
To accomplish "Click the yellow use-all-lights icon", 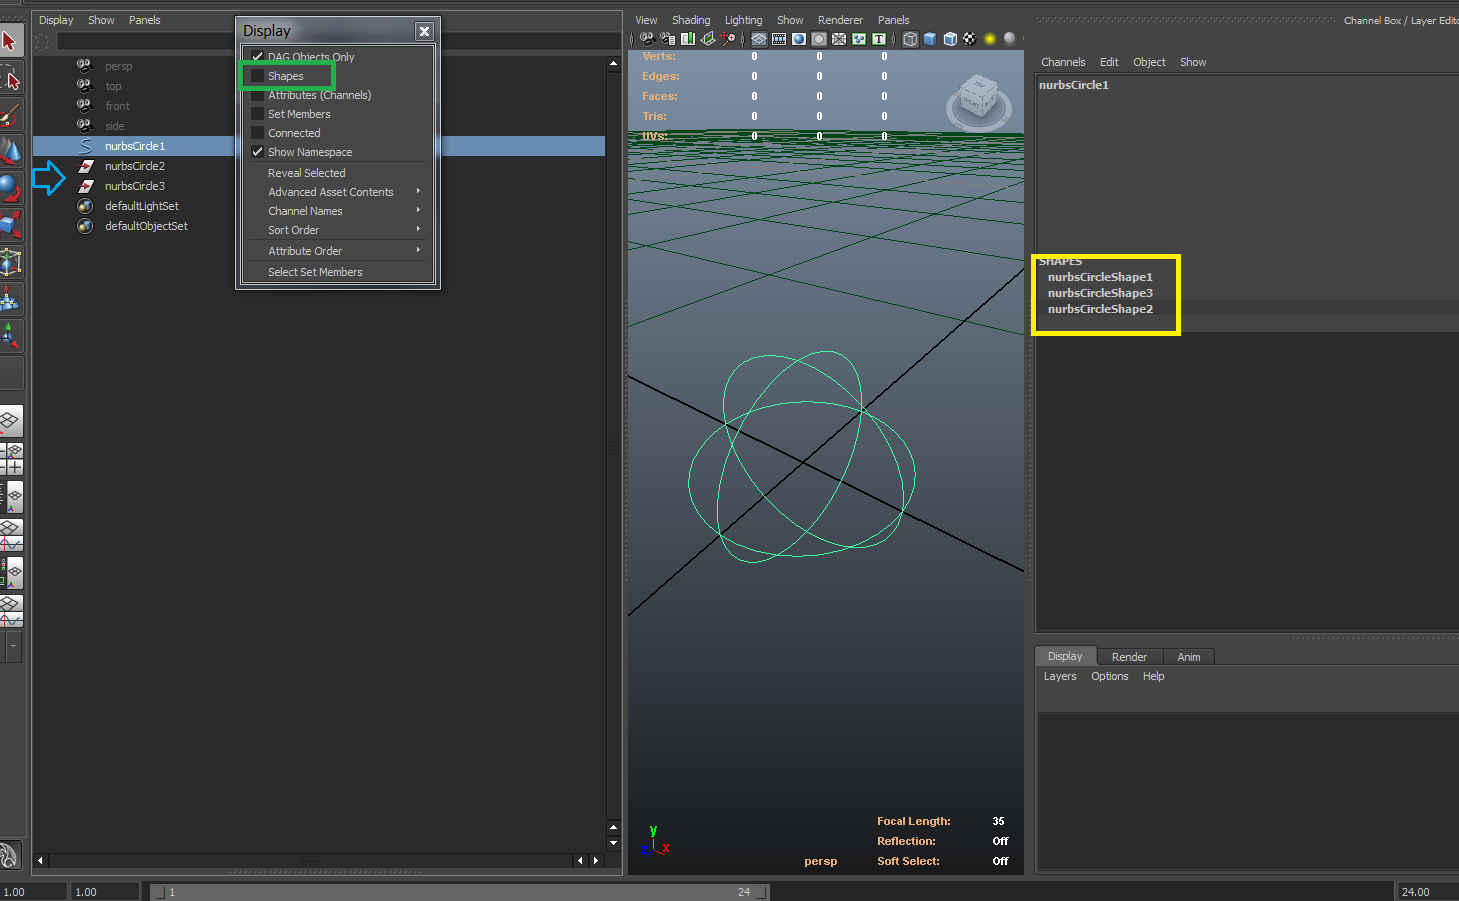I will pyautogui.click(x=990, y=39).
